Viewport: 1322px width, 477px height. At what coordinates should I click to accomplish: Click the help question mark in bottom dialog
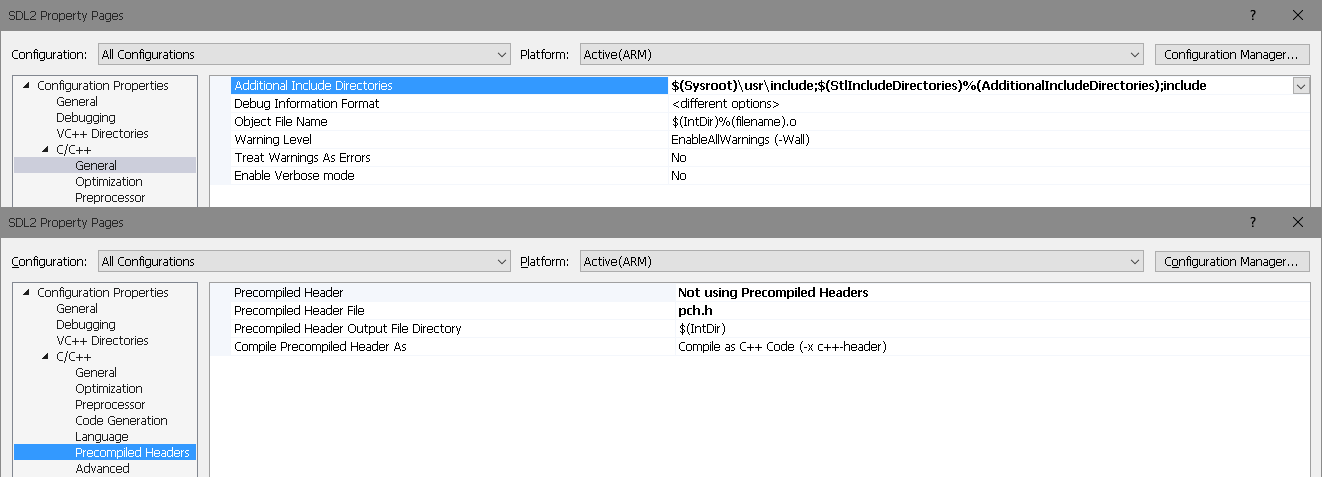(x=1252, y=222)
